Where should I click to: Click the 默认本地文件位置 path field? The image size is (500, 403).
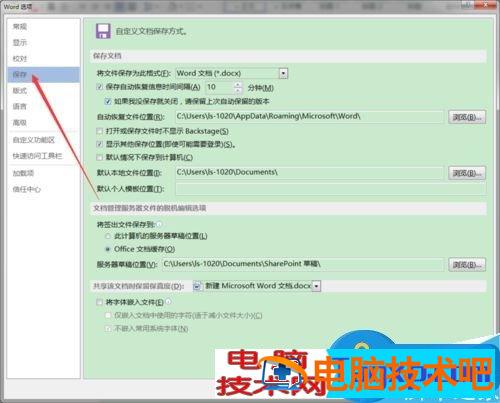(310, 172)
